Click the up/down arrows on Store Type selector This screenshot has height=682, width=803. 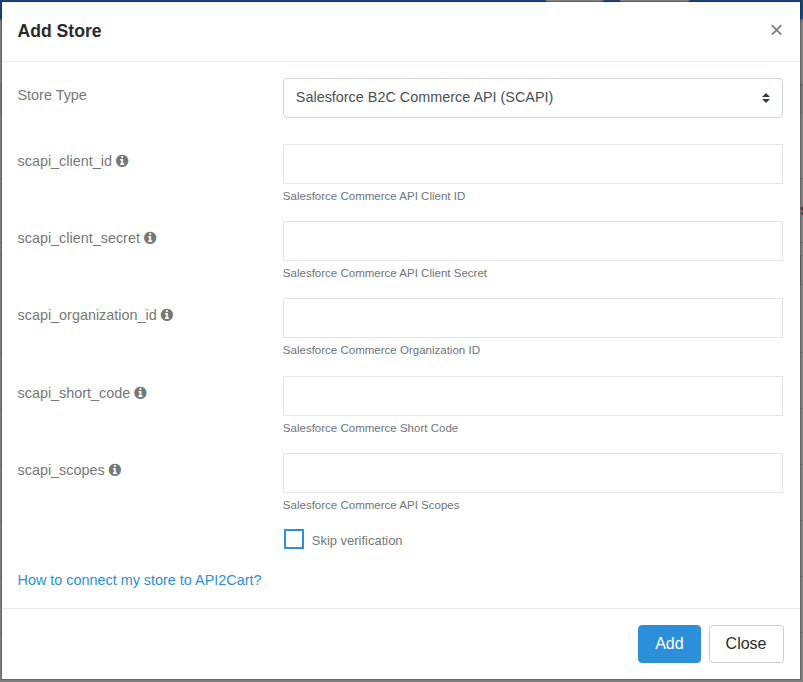(768, 97)
